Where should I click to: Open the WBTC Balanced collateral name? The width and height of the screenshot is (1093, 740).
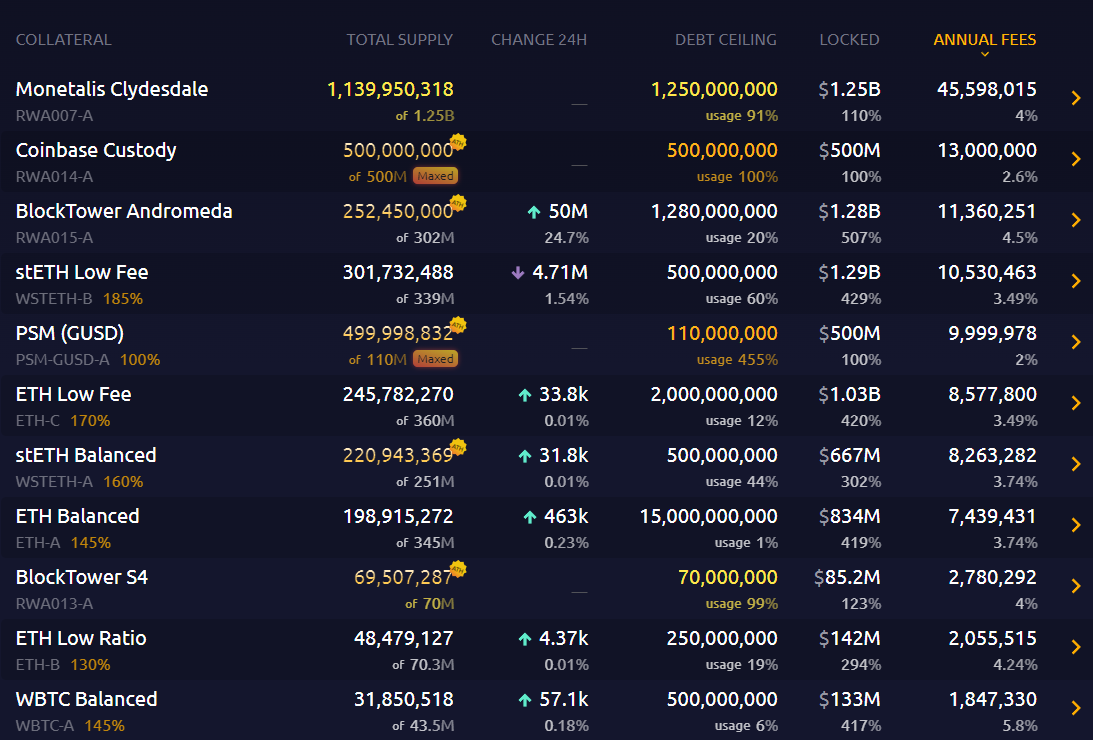86,699
